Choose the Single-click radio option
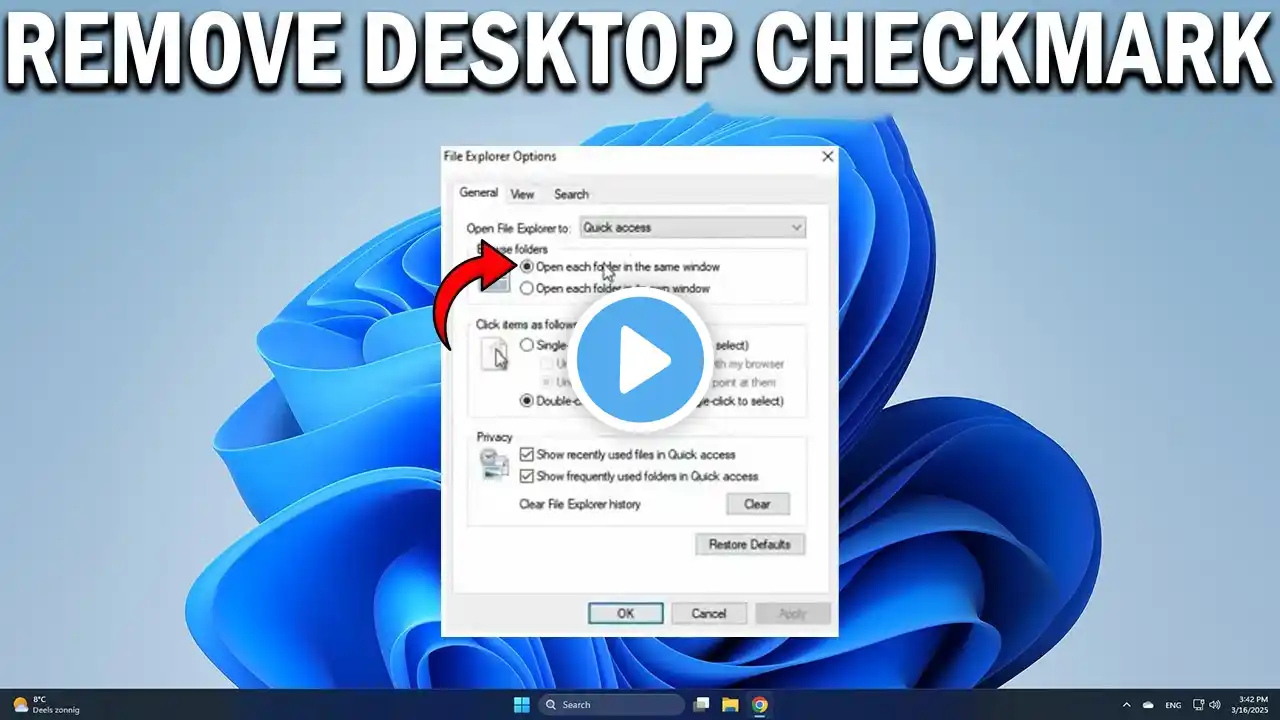 pyautogui.click(x=527, y=345)
